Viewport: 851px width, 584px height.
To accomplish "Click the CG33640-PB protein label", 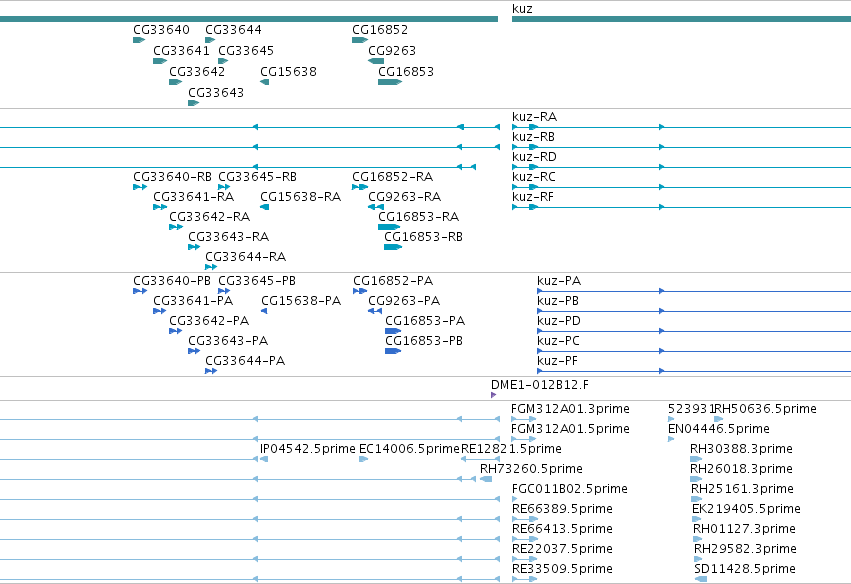I will 172,281.
